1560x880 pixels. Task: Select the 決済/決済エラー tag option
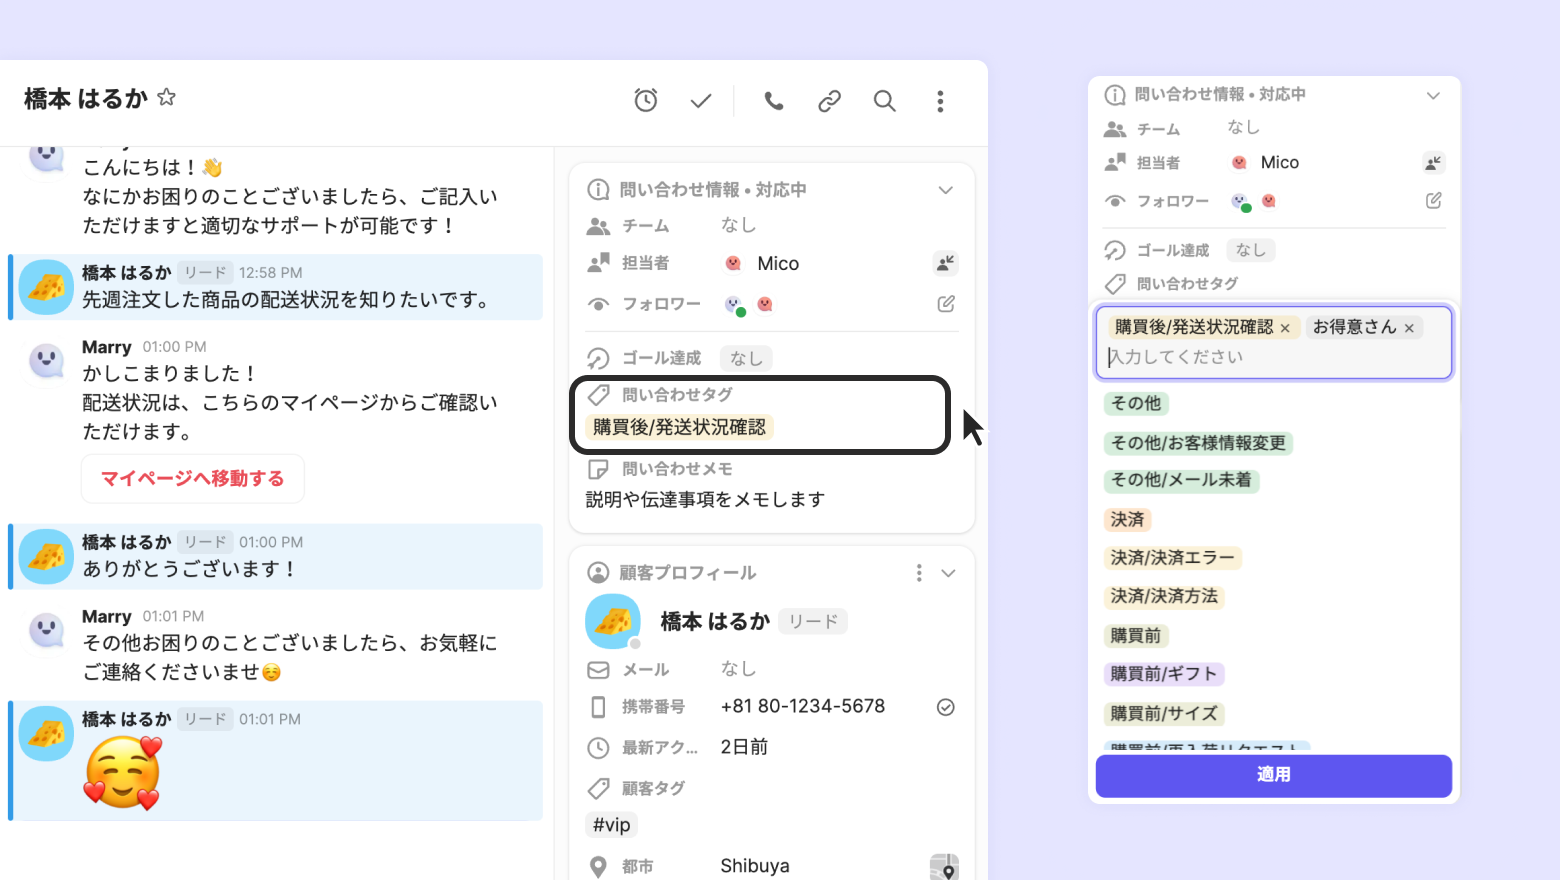pyautogui.click(x=1172, y=557)
